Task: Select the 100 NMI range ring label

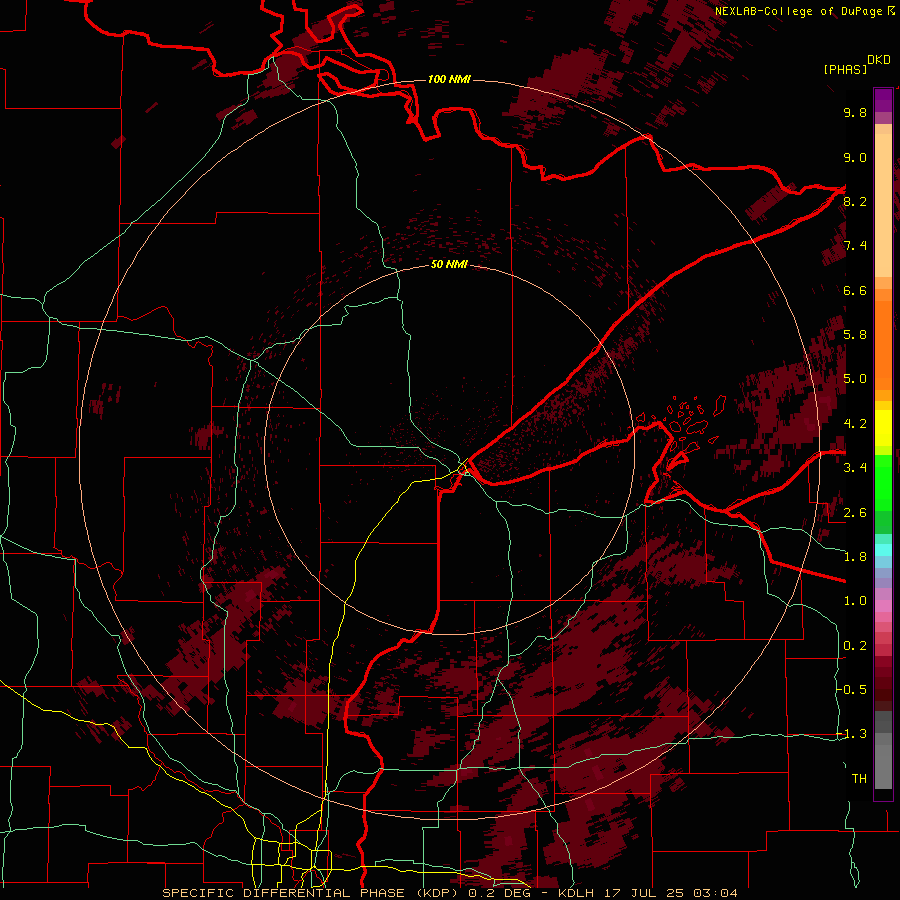Action: (x=449, y=79)
